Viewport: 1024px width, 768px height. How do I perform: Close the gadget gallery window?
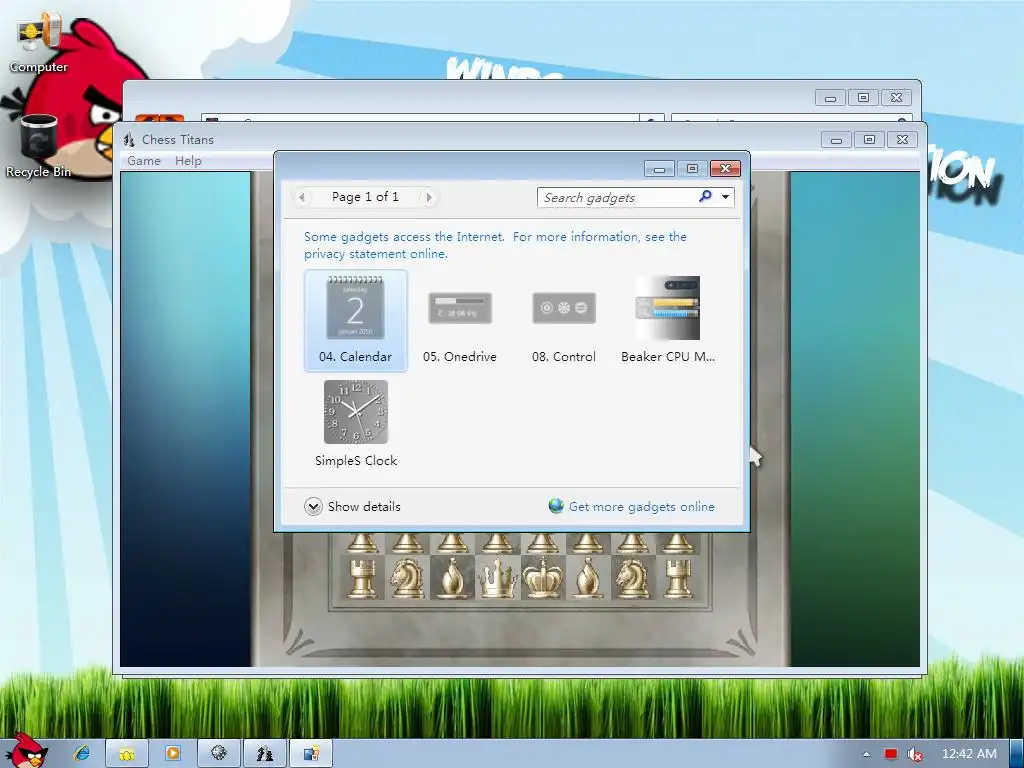pos(725,169)
